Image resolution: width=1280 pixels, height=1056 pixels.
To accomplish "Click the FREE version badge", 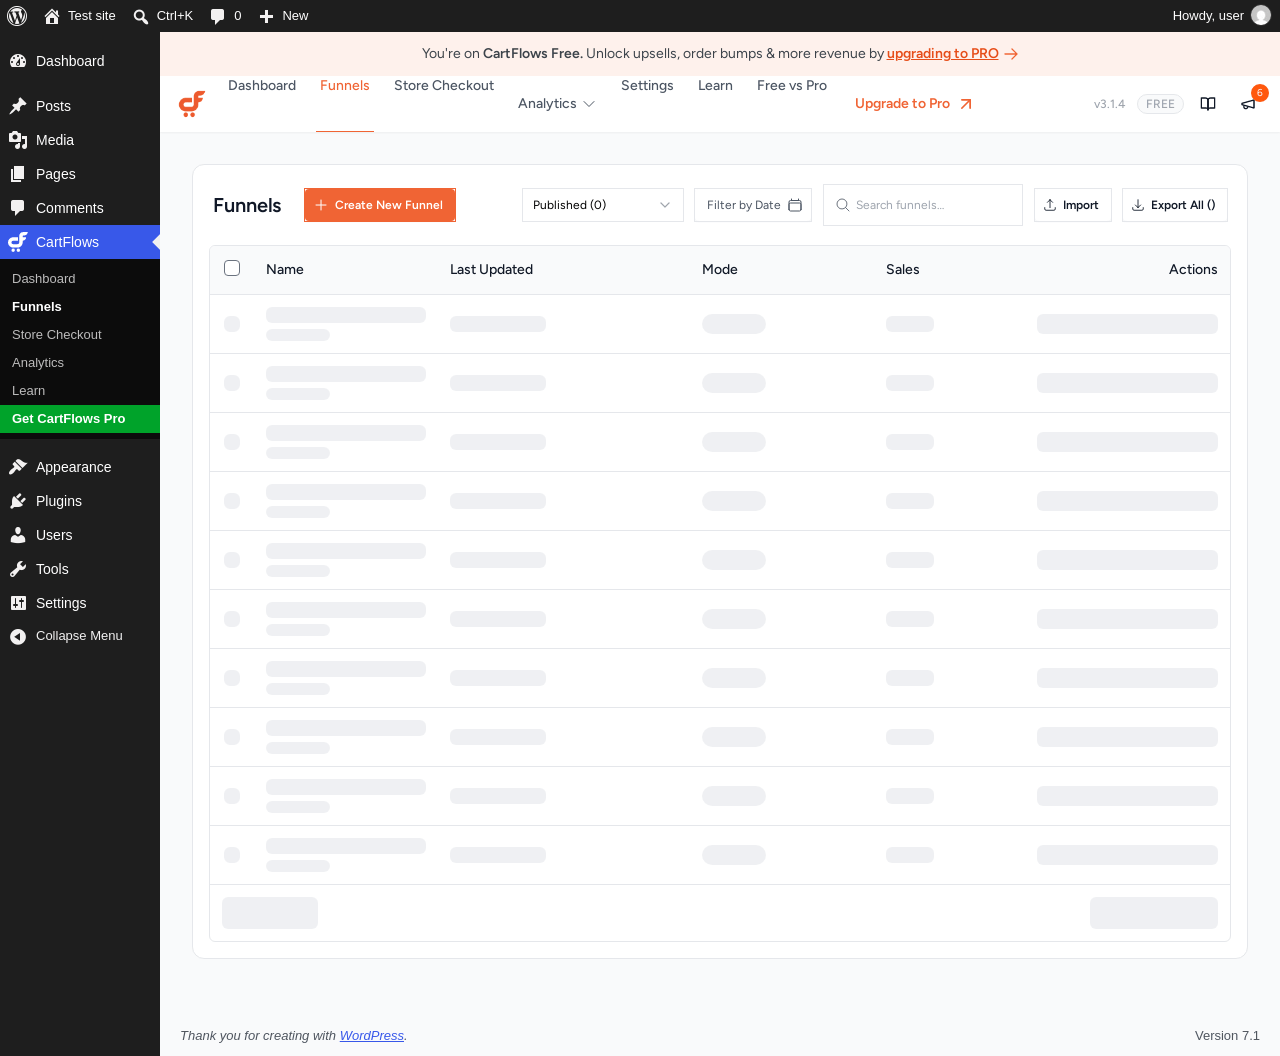I will click(1160, 104).
